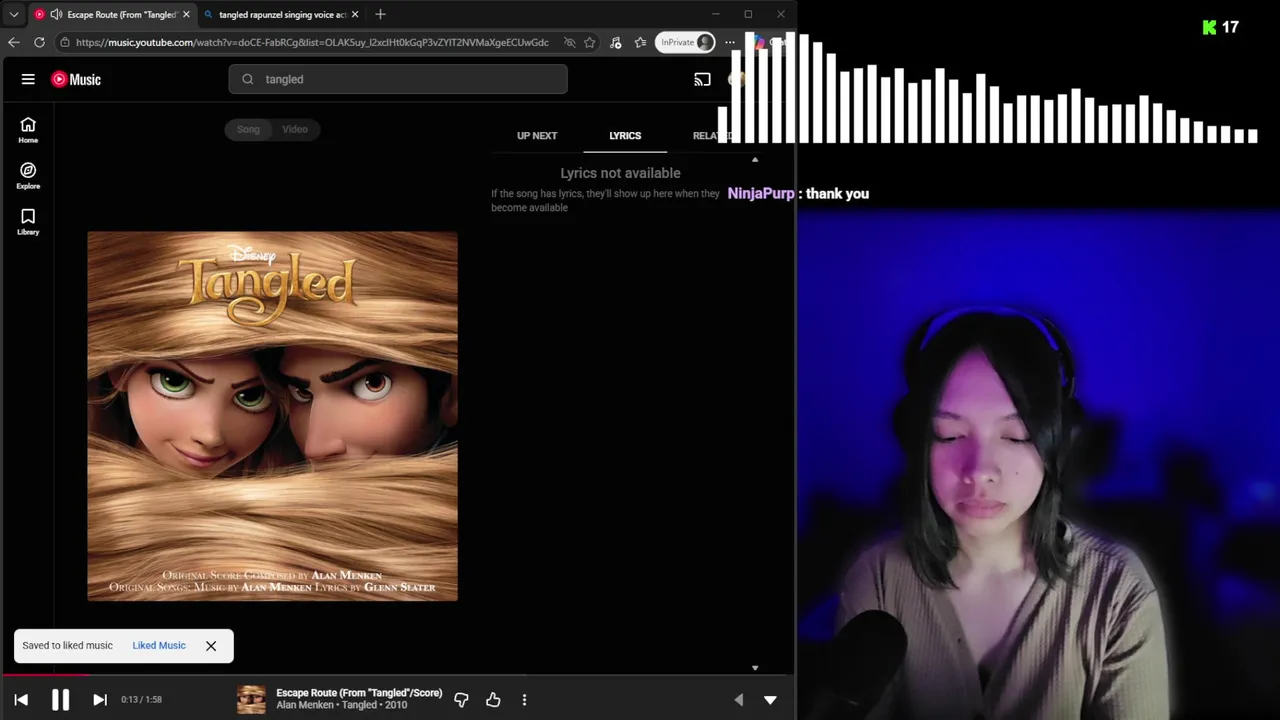The image size is (1280, 720).
Task: Toggle the thumbs up like button
Action: [x=493, y=700]
